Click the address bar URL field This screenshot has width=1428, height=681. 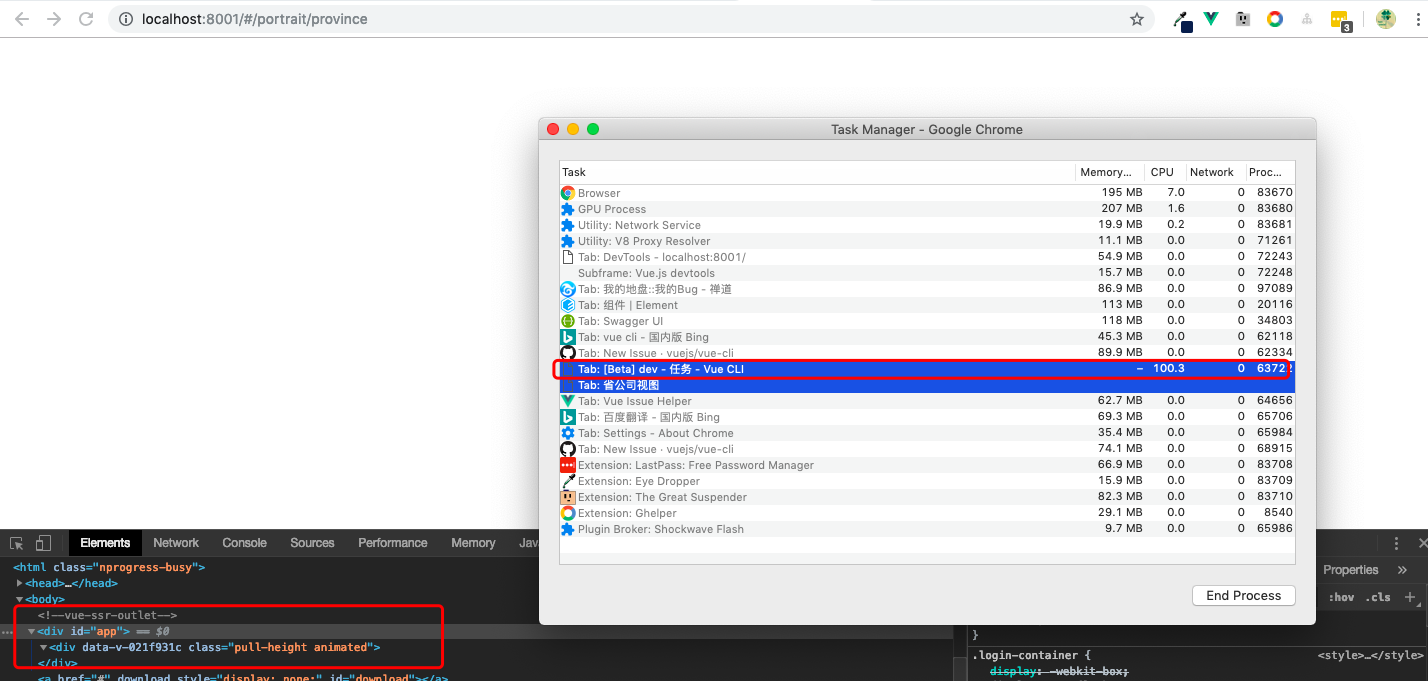click(x=630, y=19)
